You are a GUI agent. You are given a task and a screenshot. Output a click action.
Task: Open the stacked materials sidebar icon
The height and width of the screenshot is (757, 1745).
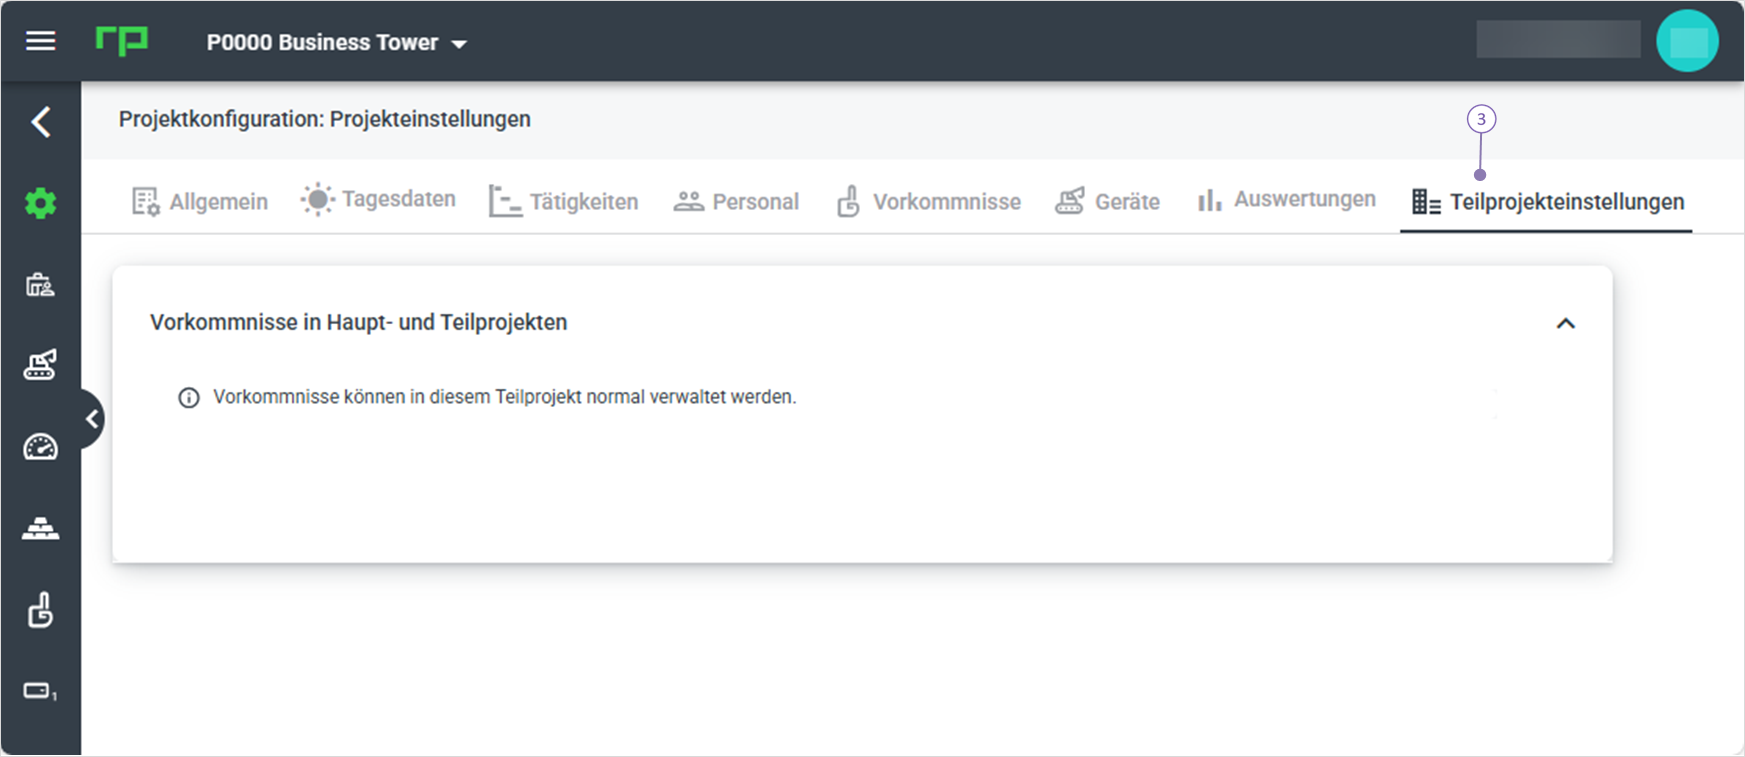(41, 528)
